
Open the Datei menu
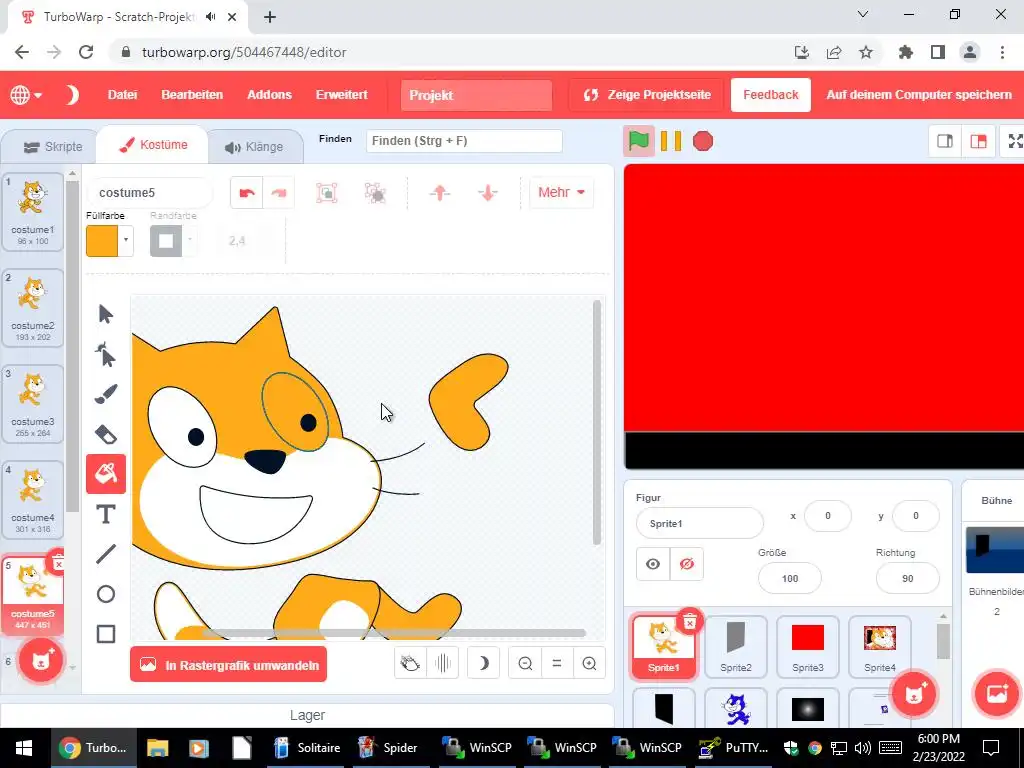coord(122,95)
